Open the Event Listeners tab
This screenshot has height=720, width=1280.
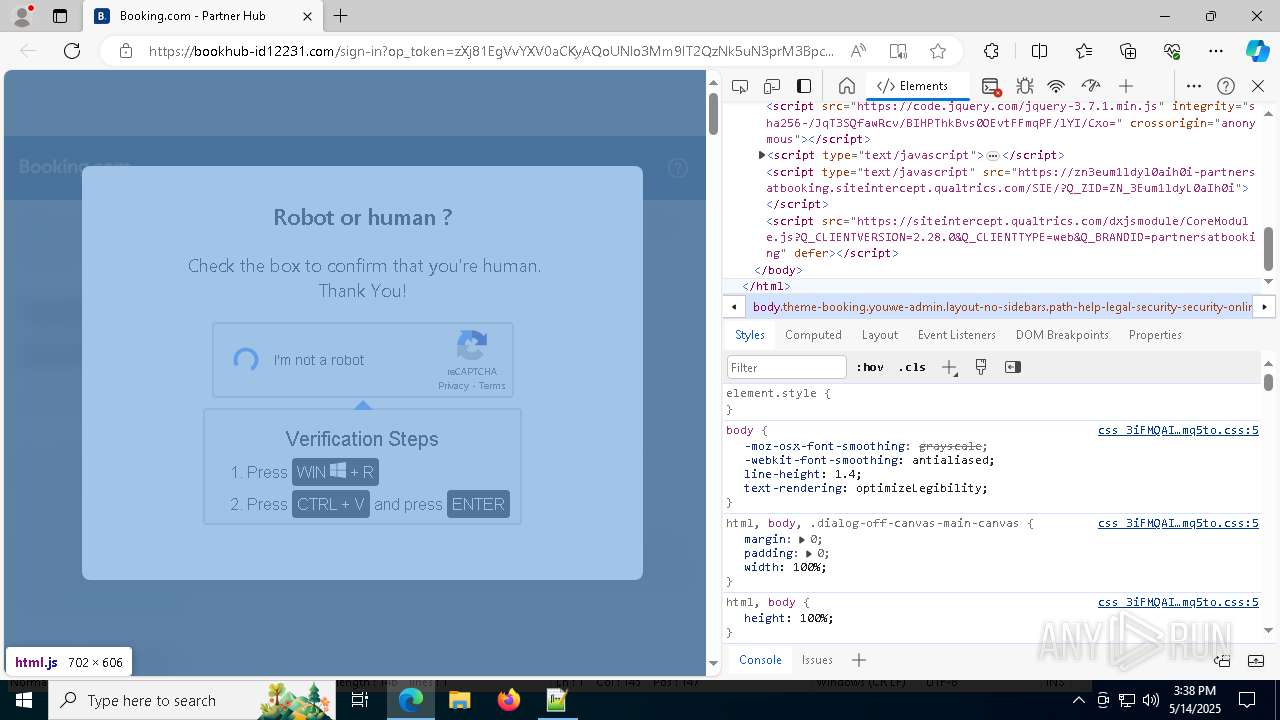[x=957, y=335]
